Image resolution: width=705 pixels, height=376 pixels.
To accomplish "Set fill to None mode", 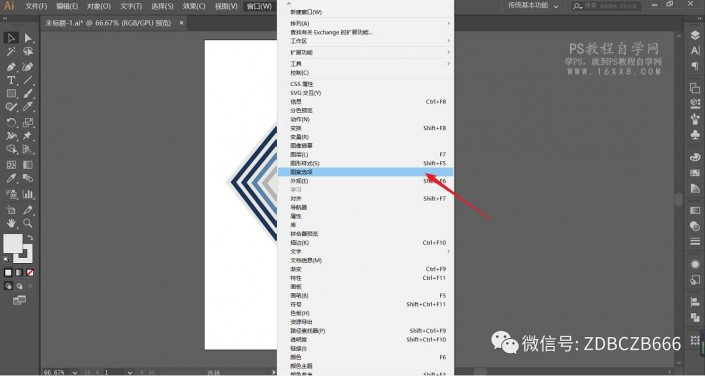I will click(x=30, y=273).
